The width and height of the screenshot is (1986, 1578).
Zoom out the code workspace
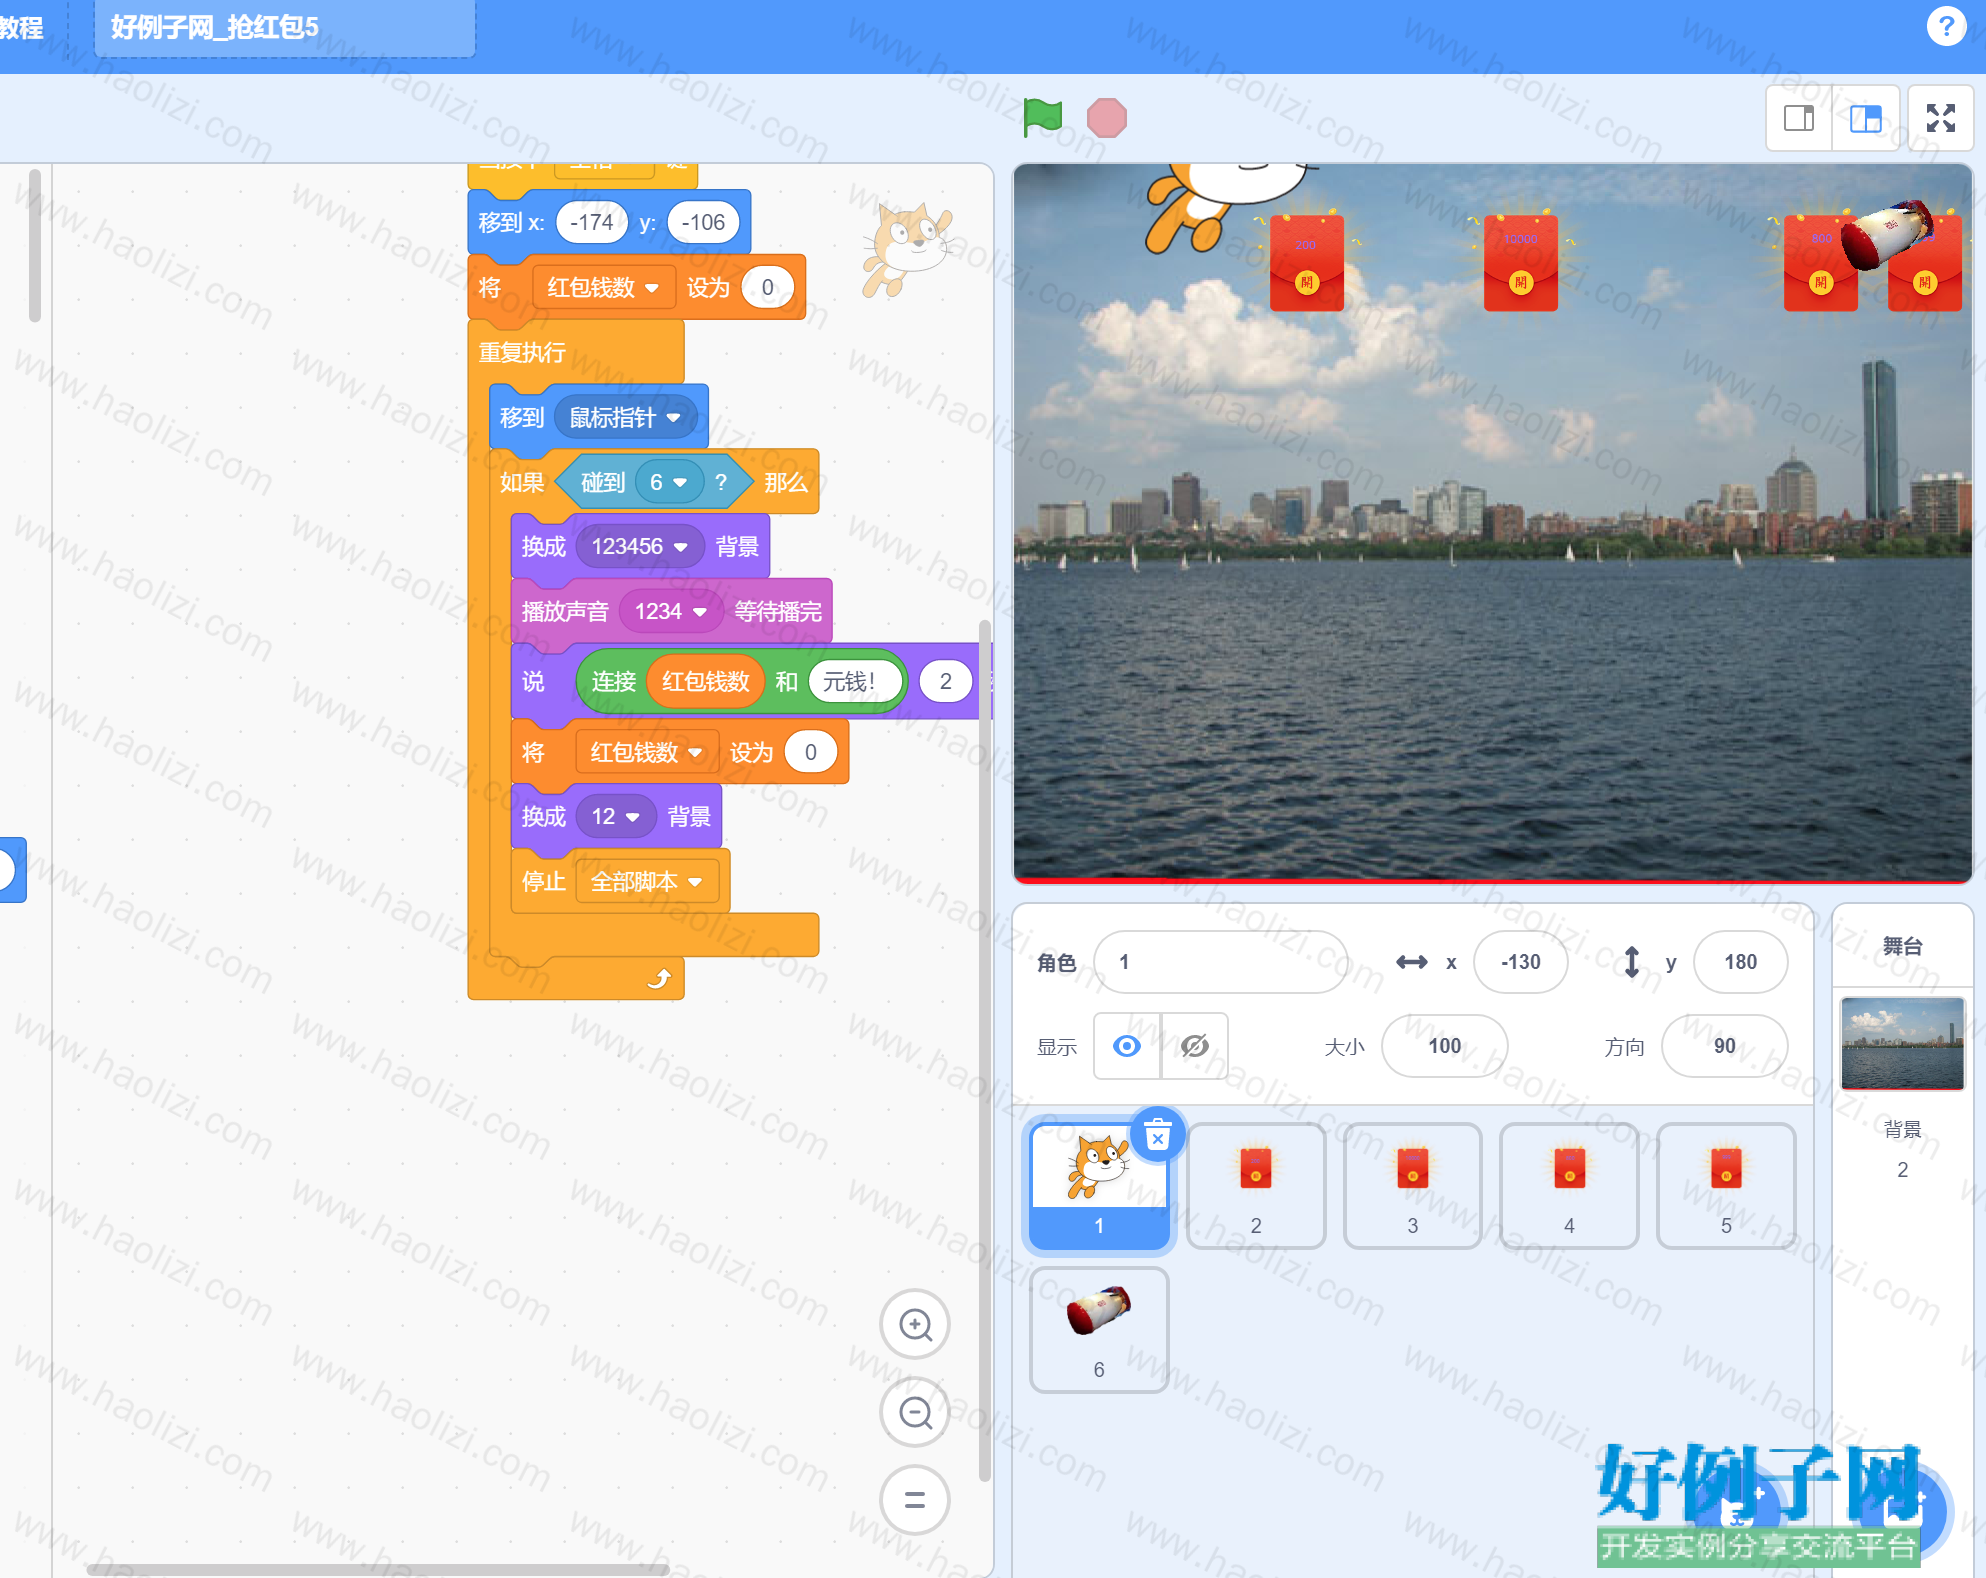click(914, 1412)
